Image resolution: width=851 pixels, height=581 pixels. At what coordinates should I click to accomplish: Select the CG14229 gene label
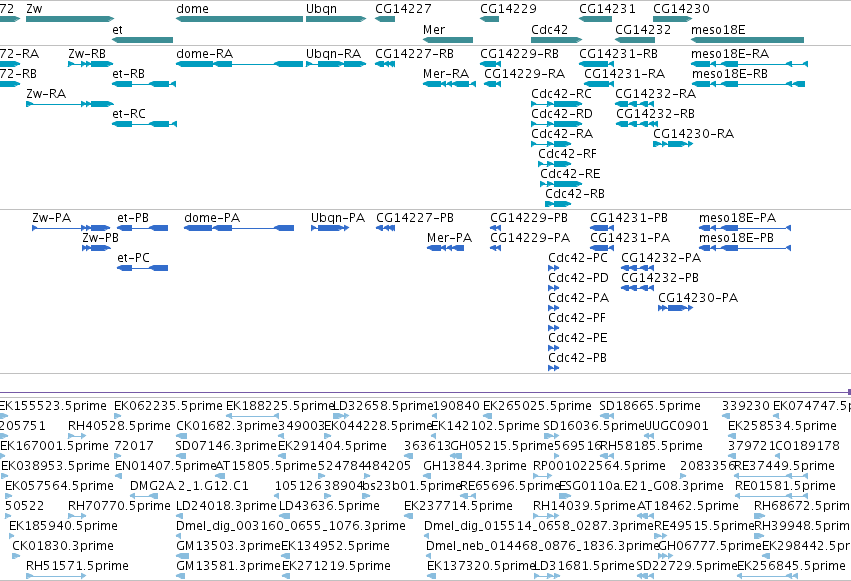(x=508, y=9)
